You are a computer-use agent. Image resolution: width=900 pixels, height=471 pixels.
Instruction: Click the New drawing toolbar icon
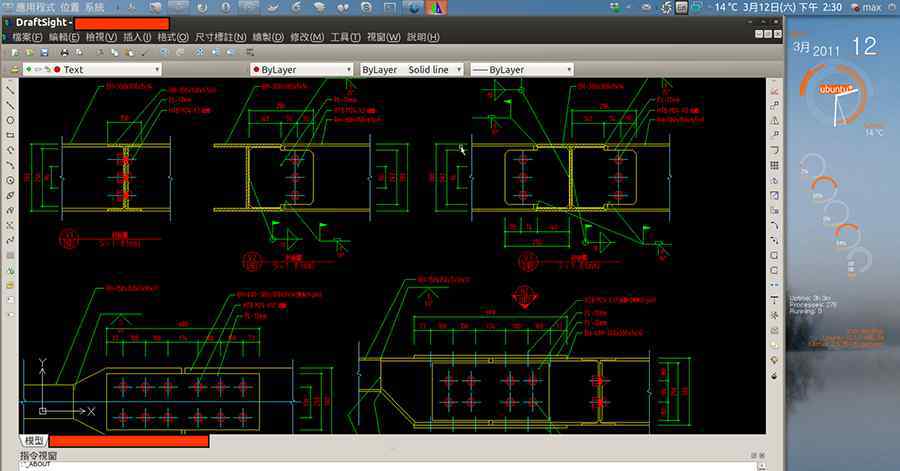15,53
